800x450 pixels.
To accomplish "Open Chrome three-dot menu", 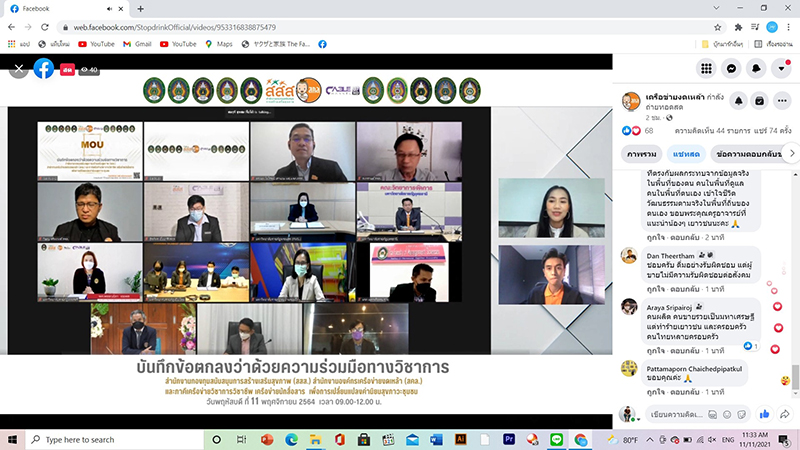I will click(x=788, y=27).
